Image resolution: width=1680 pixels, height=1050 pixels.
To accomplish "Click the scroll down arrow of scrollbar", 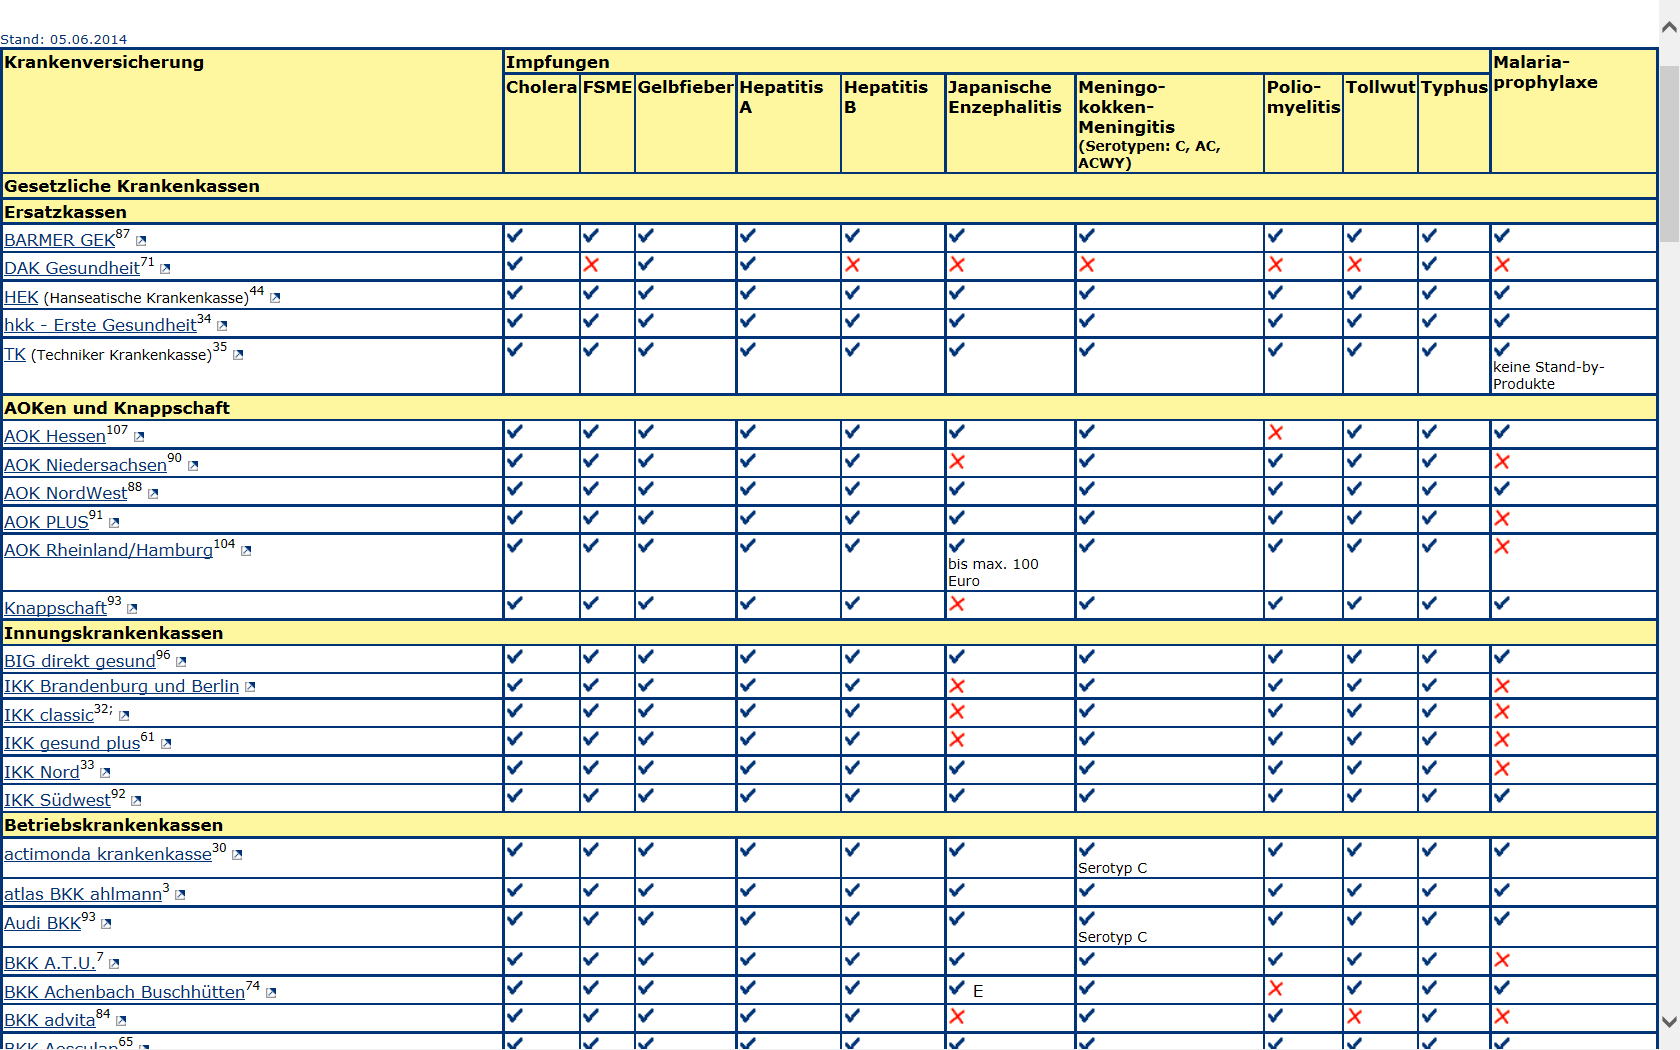I will (x=1669, y=1022).
